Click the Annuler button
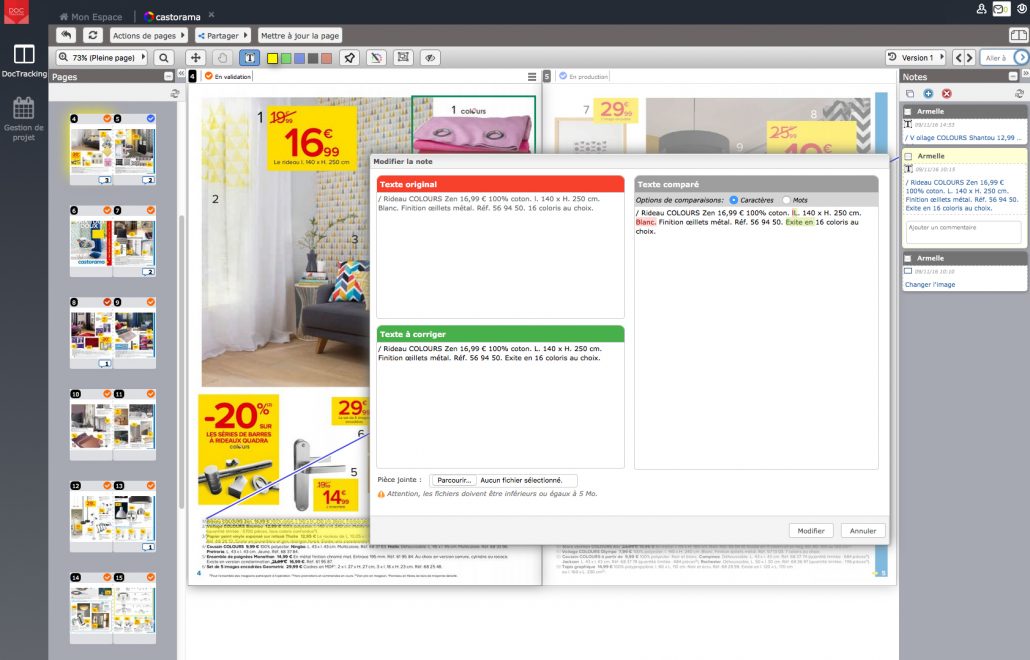This screenshot has width=1030, height=660. 862,531
